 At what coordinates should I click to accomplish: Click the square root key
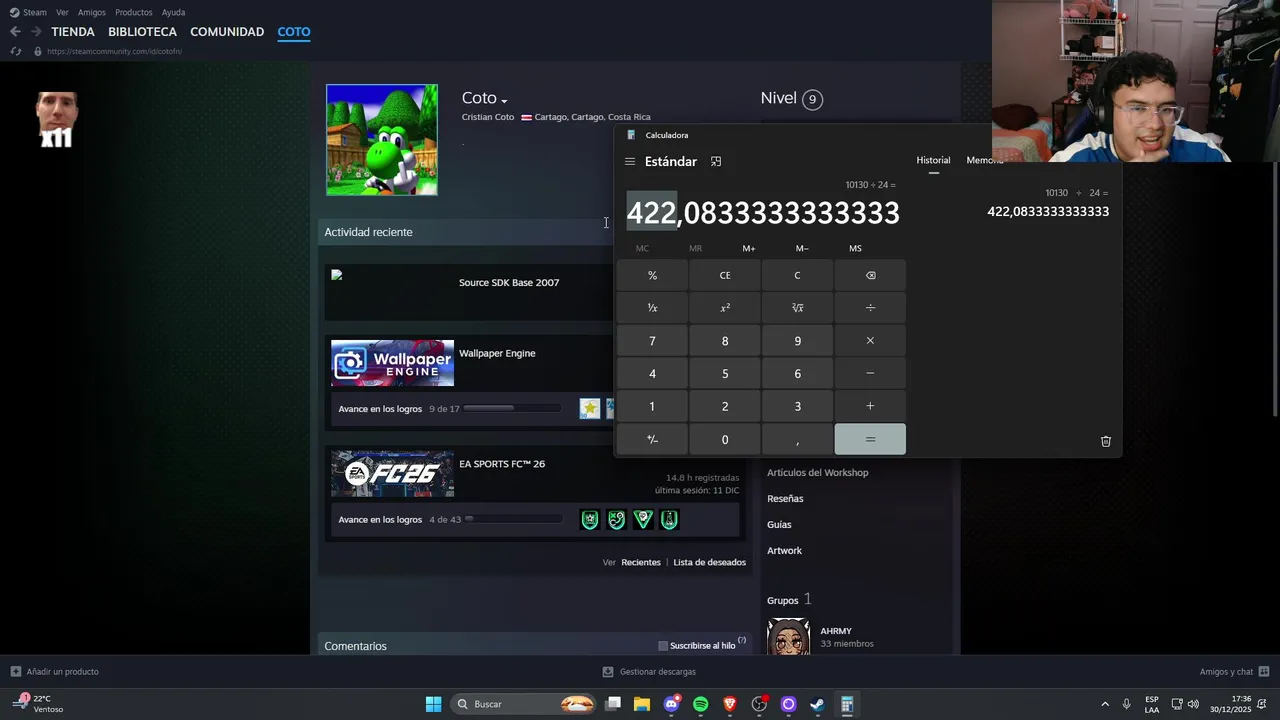point(797,308)
